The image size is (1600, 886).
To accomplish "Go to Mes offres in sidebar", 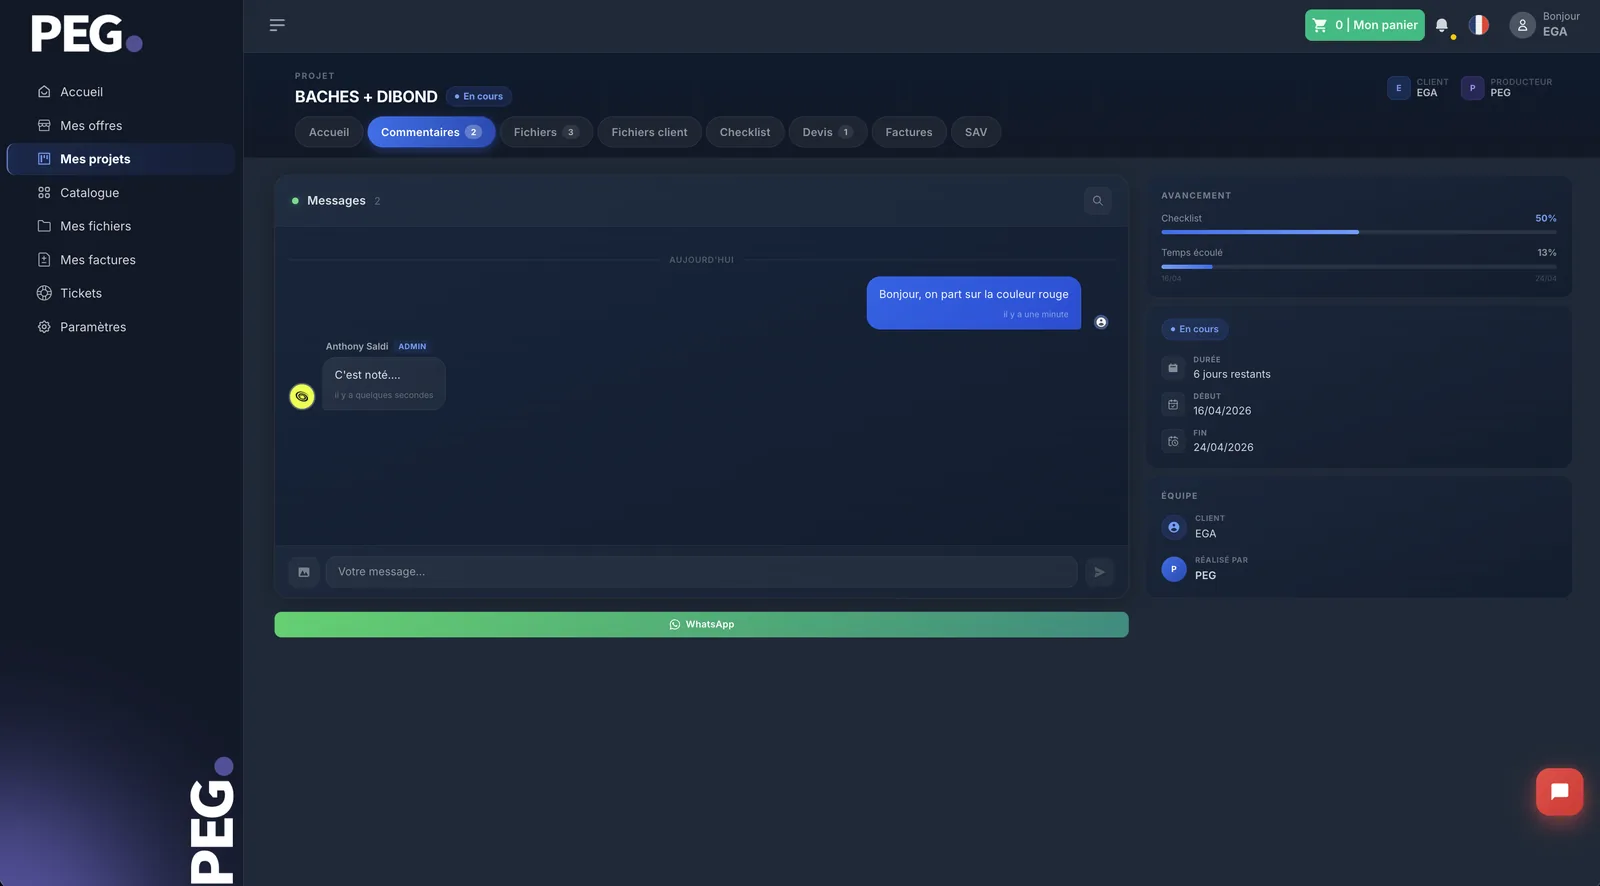I will point(91,126).
